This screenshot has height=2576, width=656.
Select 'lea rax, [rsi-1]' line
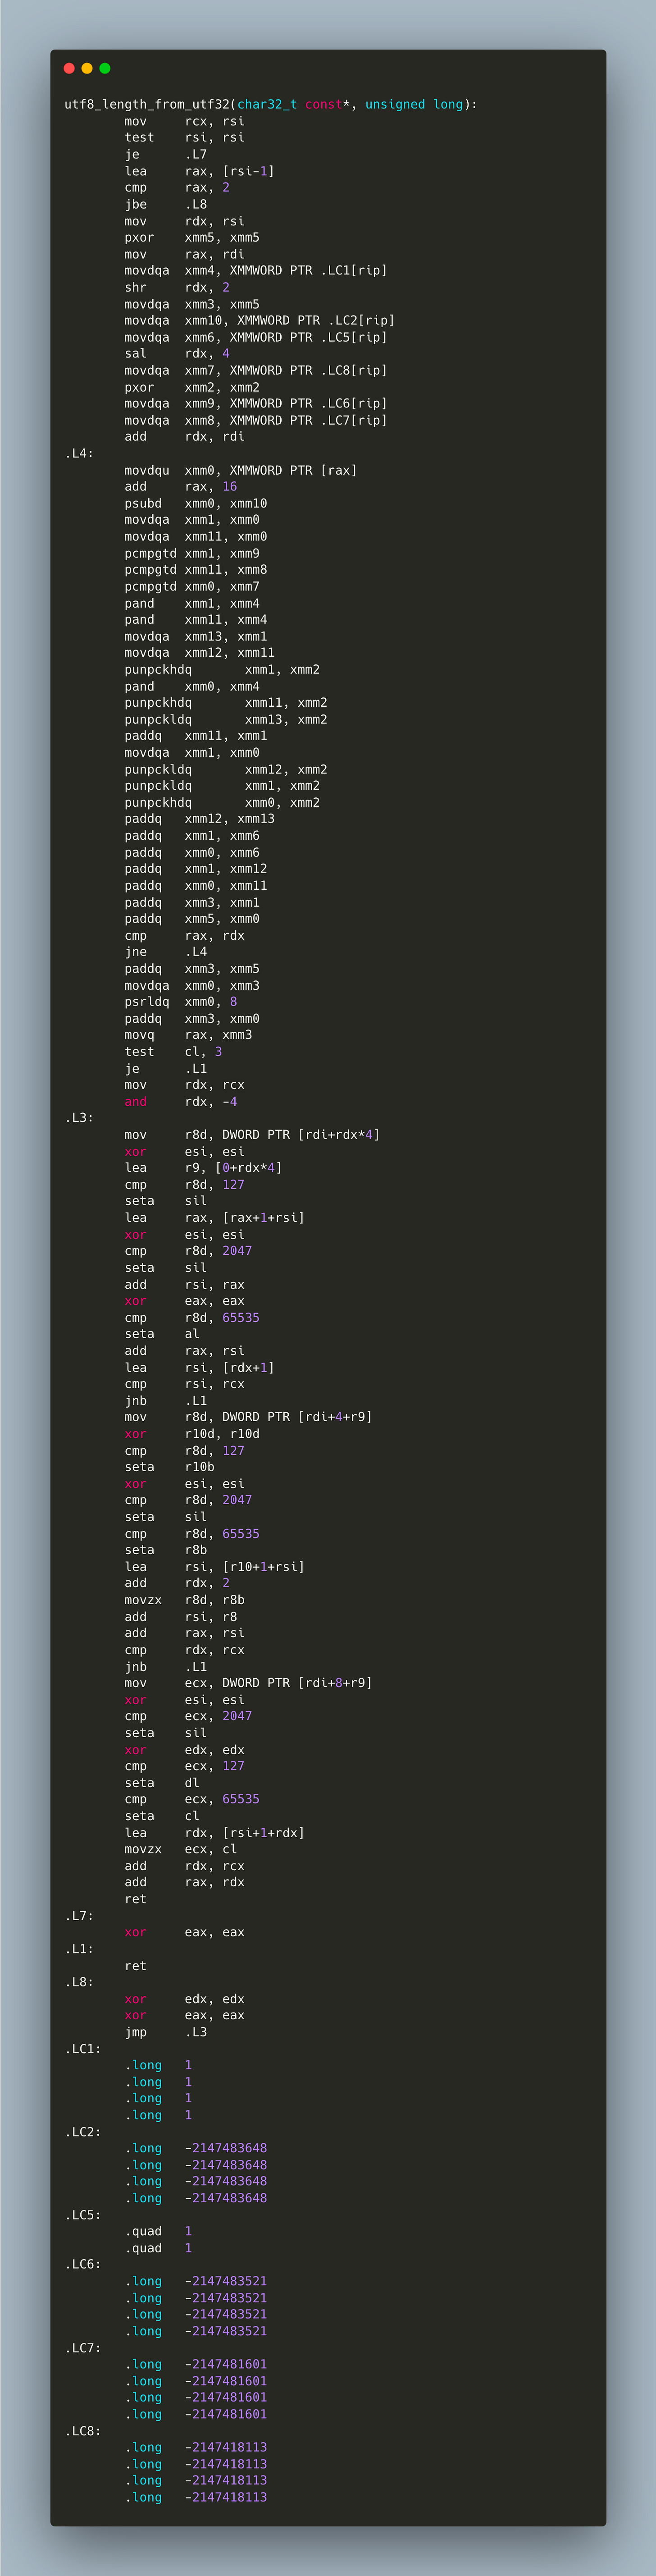(199, 171)
